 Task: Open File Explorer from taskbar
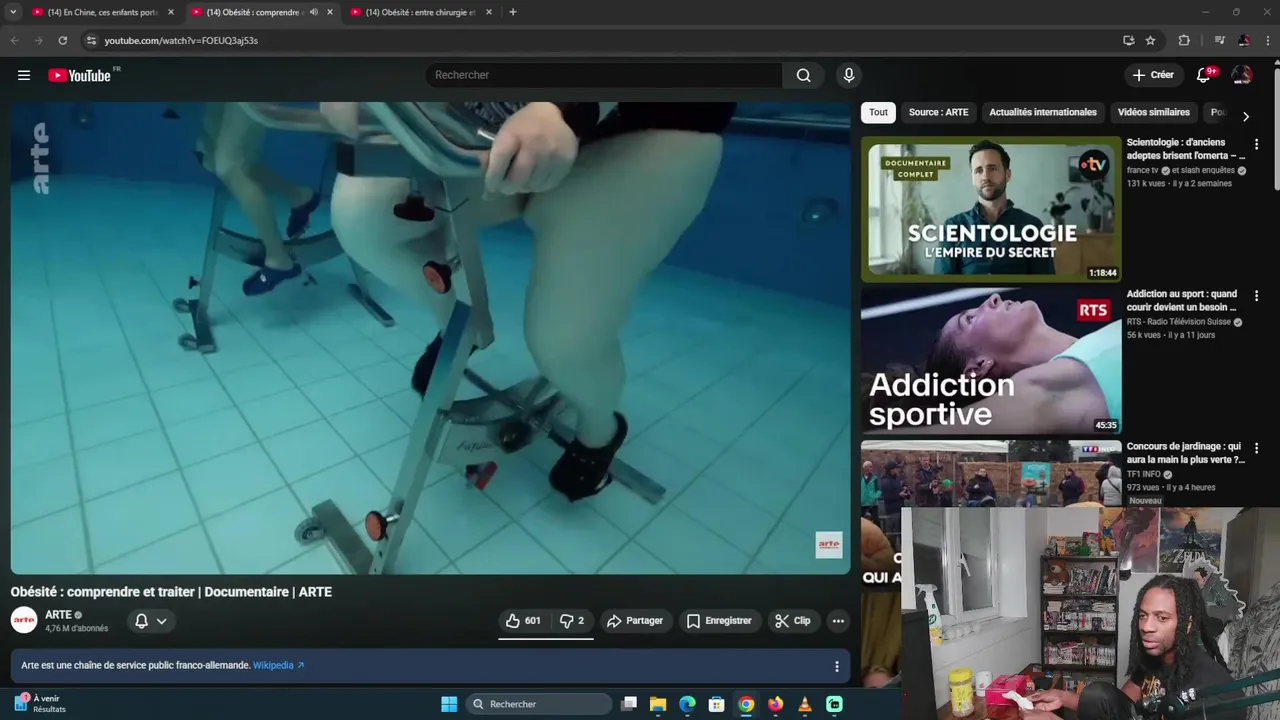tap(658, 704)
